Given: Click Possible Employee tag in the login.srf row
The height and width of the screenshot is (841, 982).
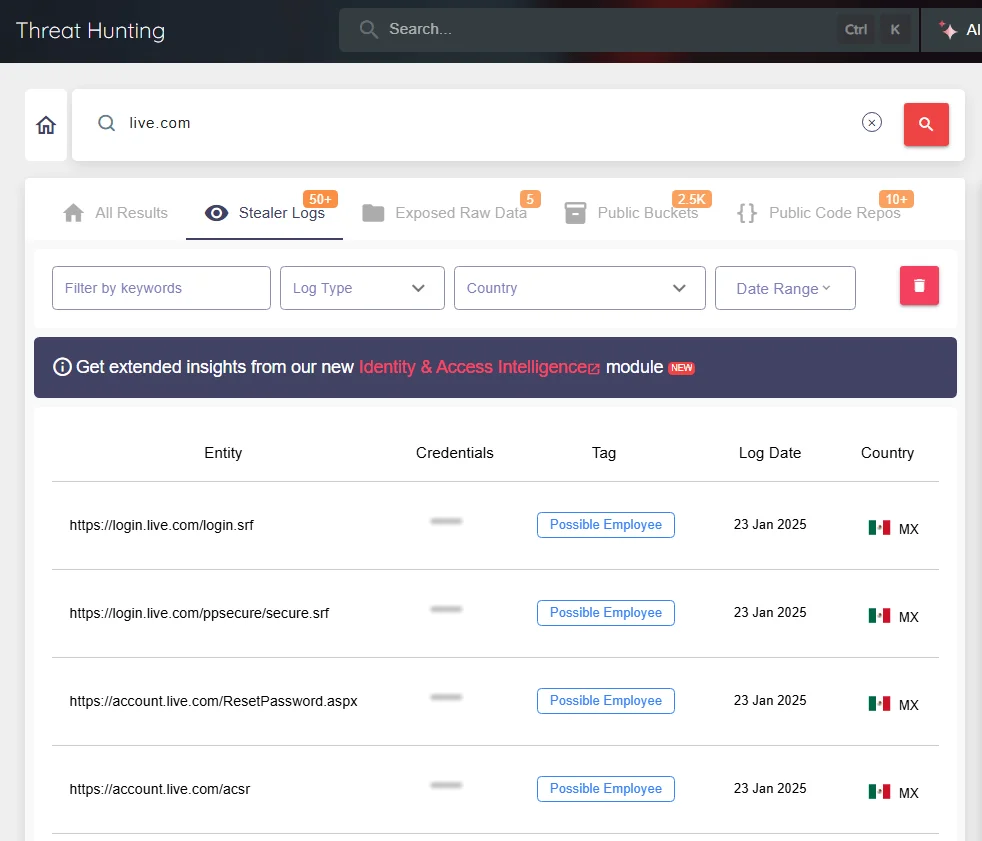Looking at the screenshot, I should click(606, 525).
